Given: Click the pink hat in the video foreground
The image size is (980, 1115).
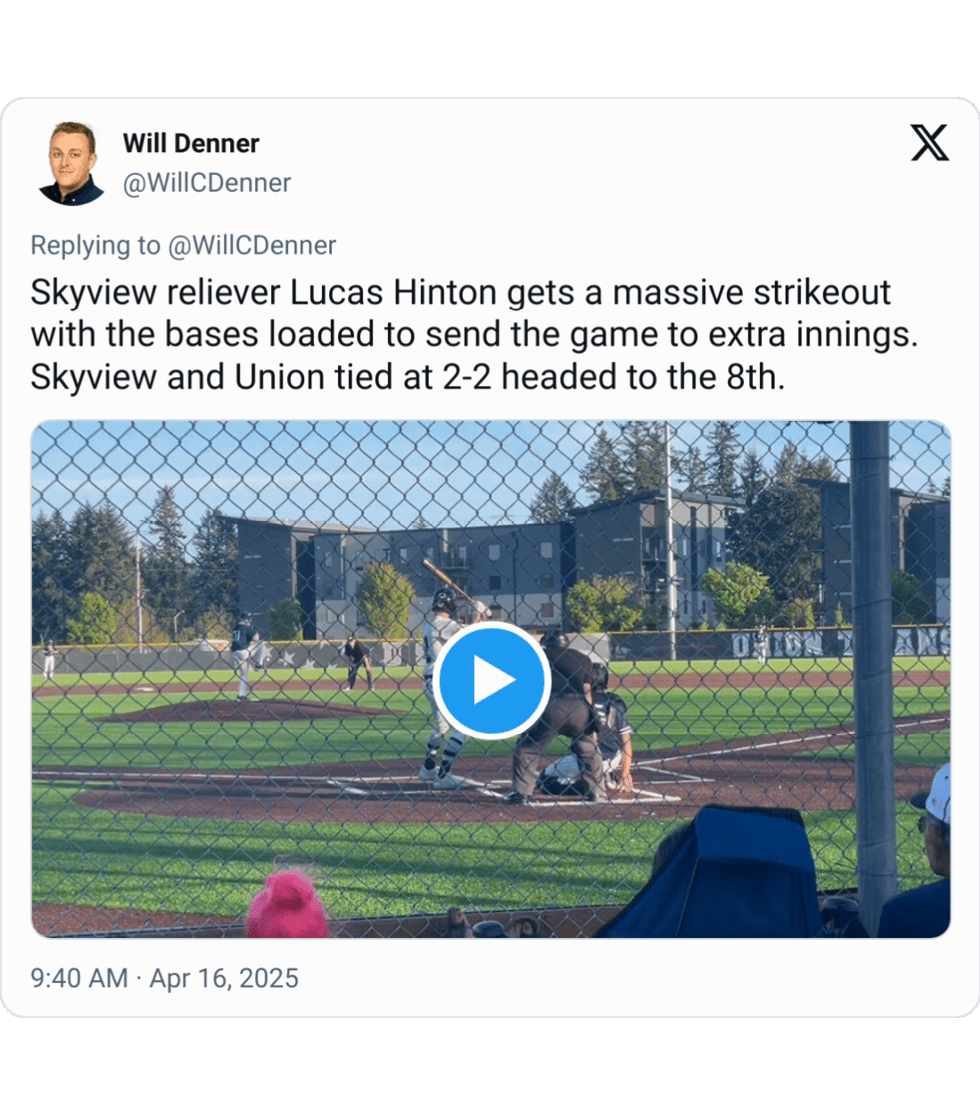Looking at the screenshot, I should (x=288, y=902).
